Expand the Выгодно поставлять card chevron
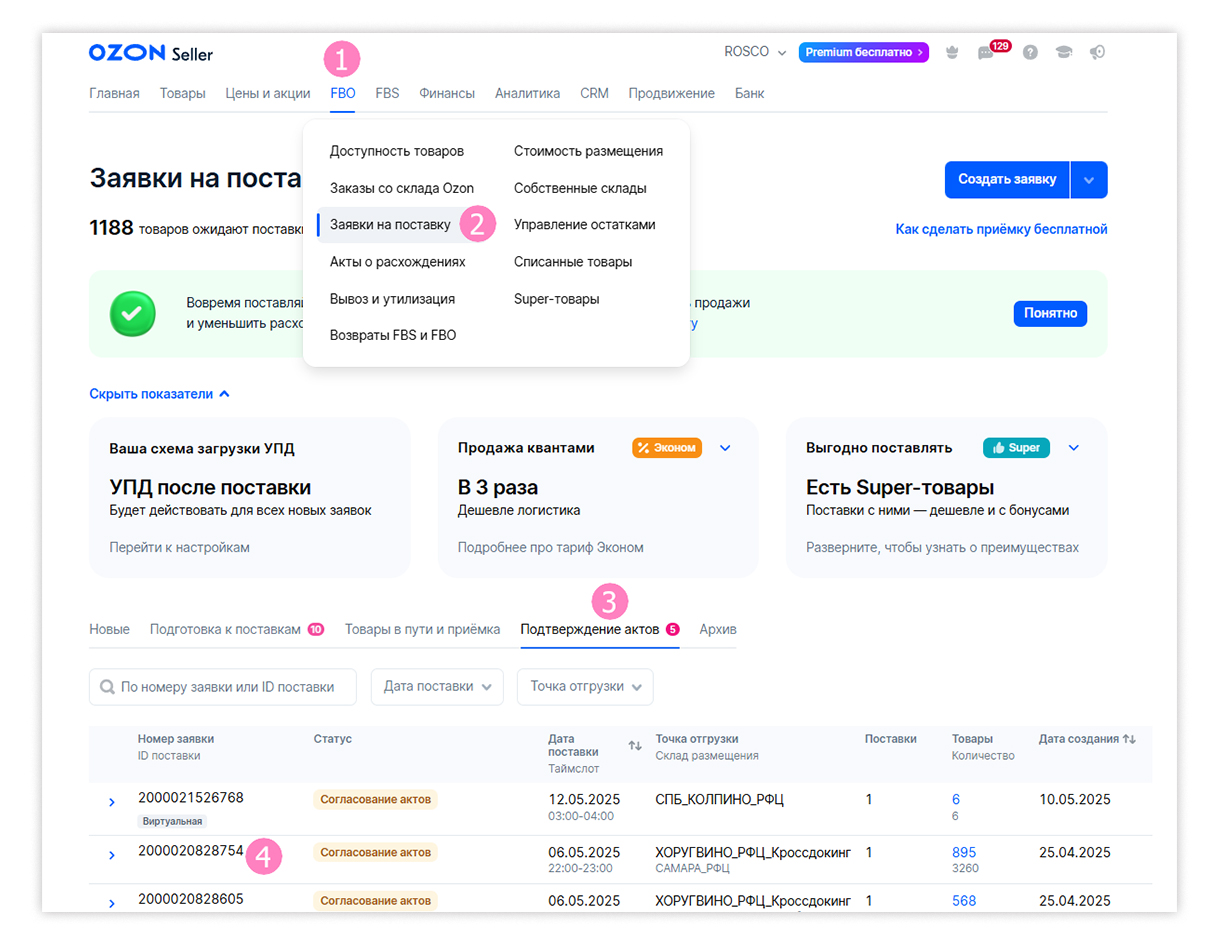1219x945 pixels. [1074, 448]
